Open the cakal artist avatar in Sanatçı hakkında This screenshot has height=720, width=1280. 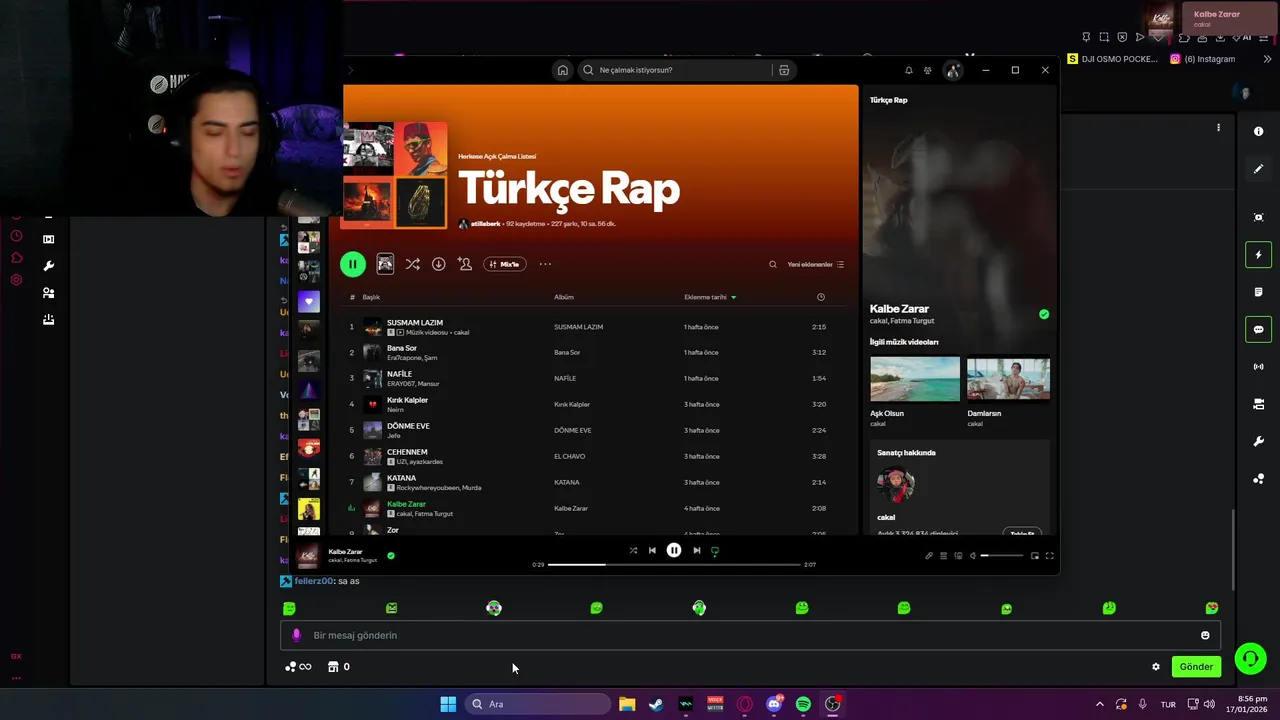click(895, 486)
